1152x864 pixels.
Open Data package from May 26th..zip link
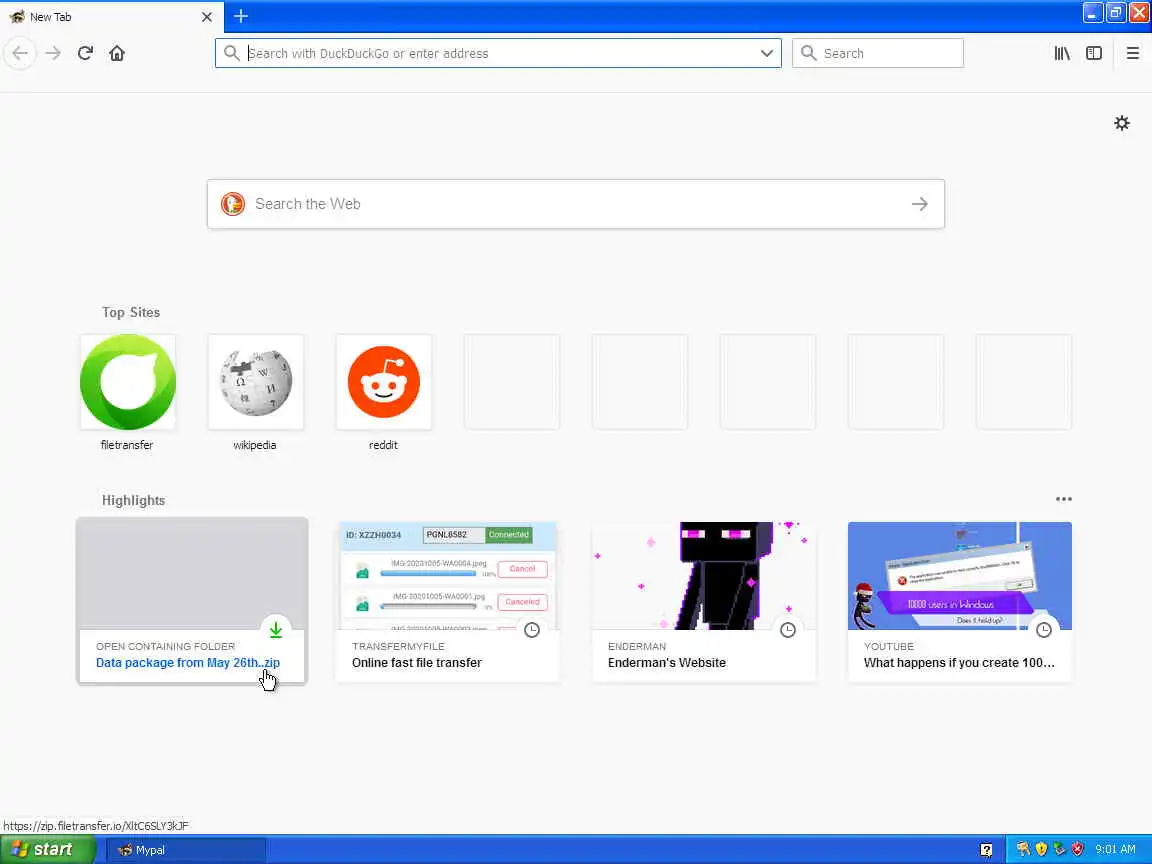pos(188,662)
